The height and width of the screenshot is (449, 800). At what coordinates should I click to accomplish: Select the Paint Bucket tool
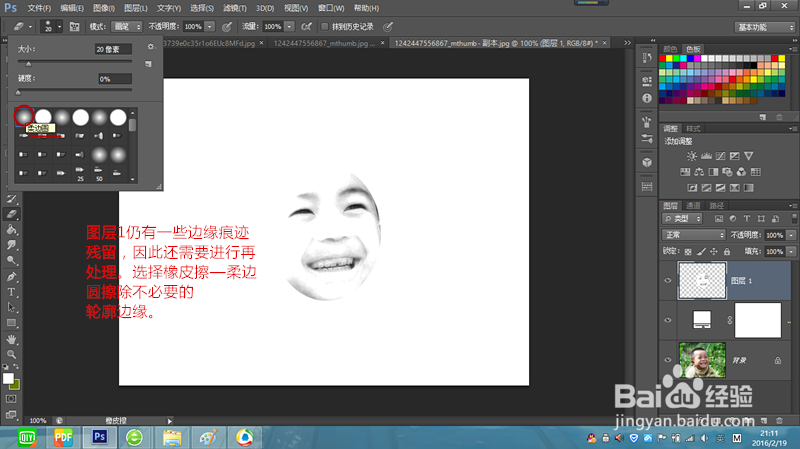coord(12,230)
